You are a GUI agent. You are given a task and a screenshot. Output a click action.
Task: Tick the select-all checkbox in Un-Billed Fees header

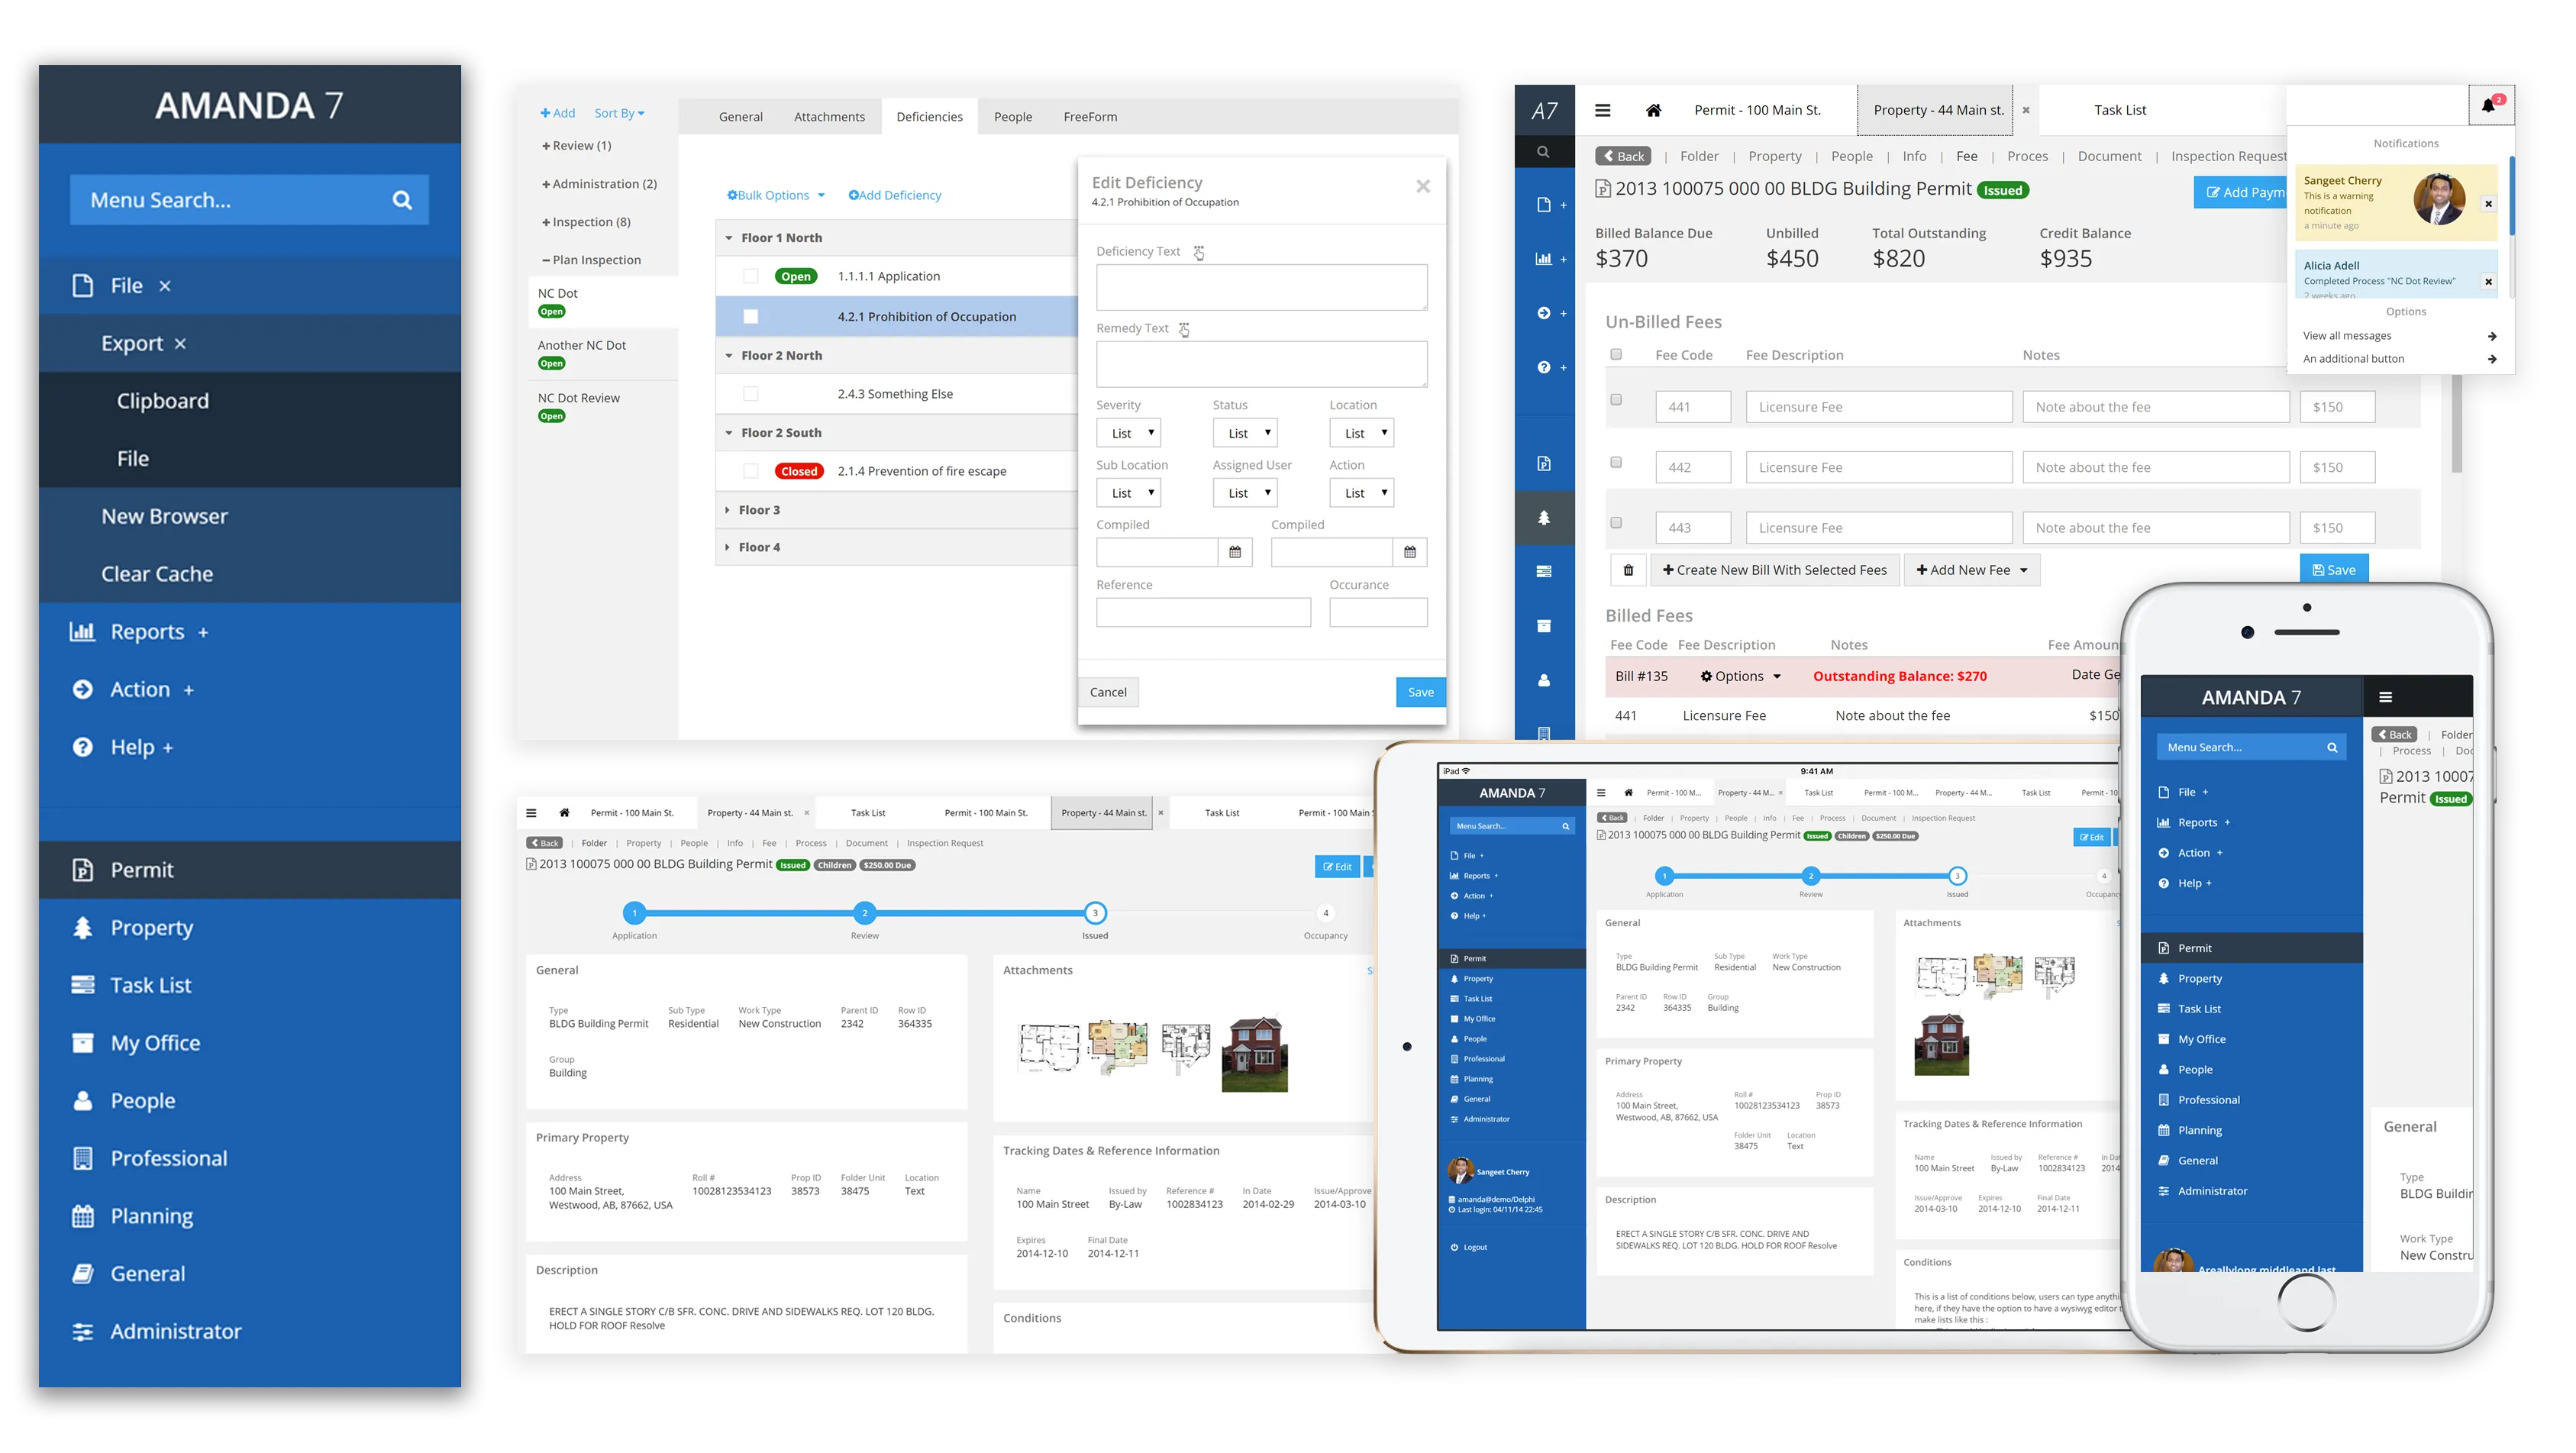[1616, 354]
